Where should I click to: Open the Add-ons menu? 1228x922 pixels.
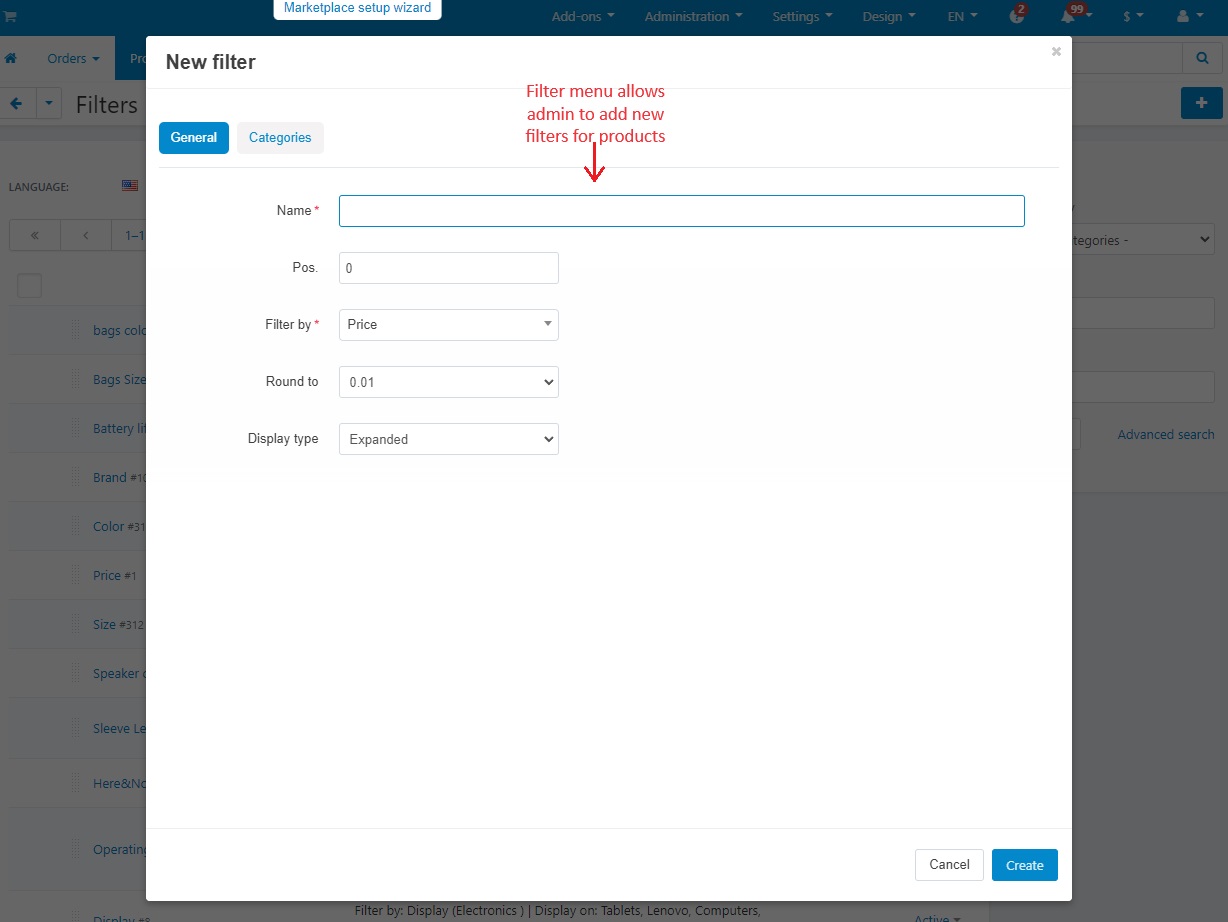[x=583, y=17]
